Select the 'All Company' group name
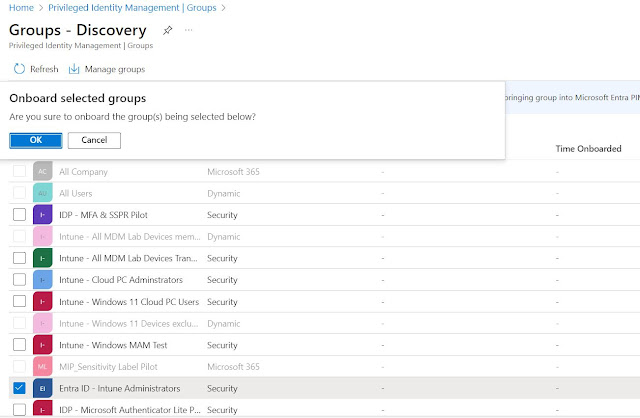The height and width of the screenshot is (418, 640). point(83,172)
